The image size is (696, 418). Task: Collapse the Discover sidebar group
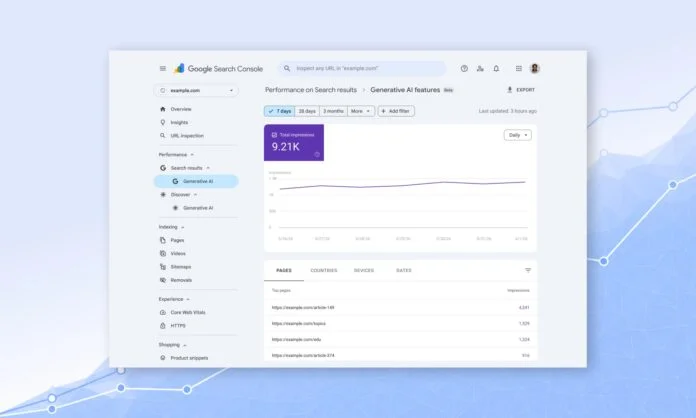tap(195, 194)
